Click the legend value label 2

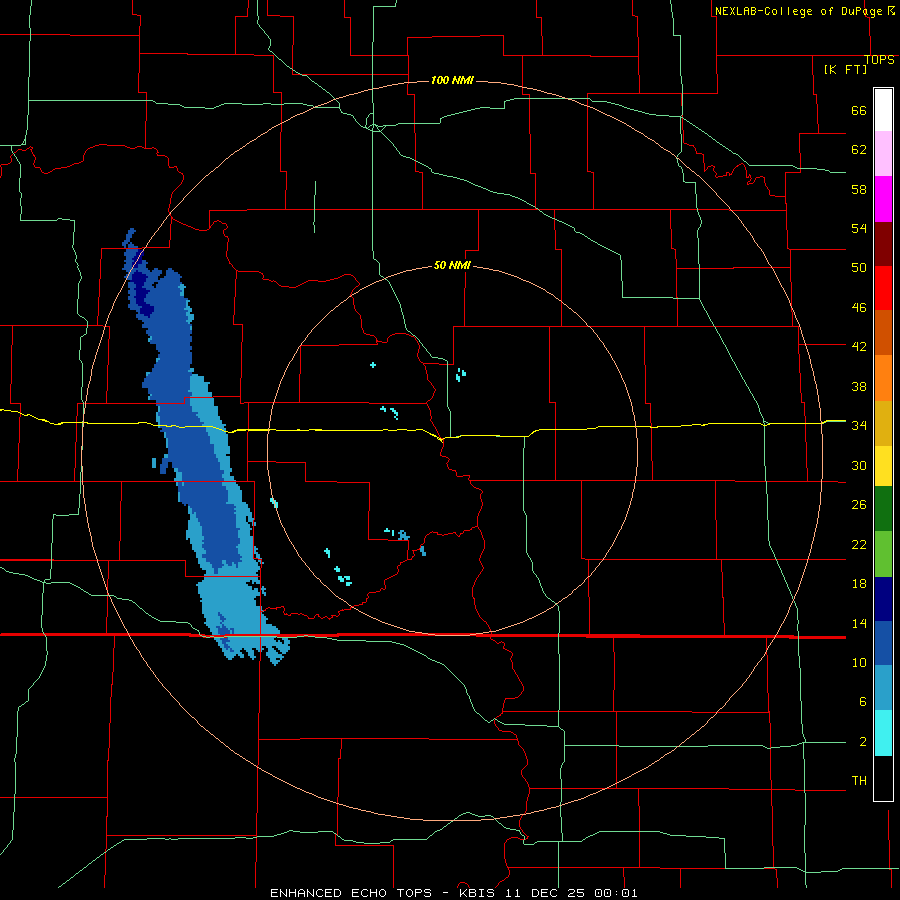click(x=863, y=742)
